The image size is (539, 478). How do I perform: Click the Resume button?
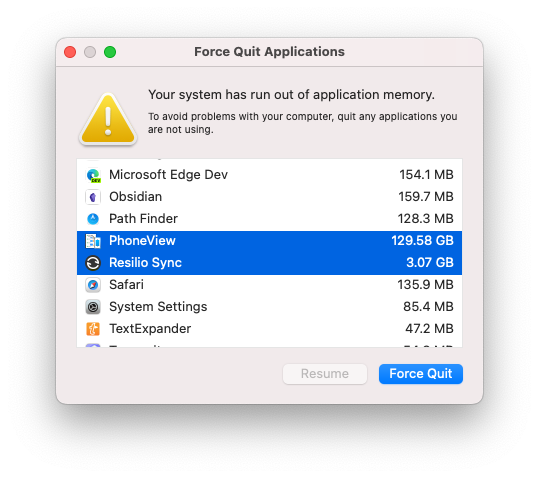coord(325,374)
